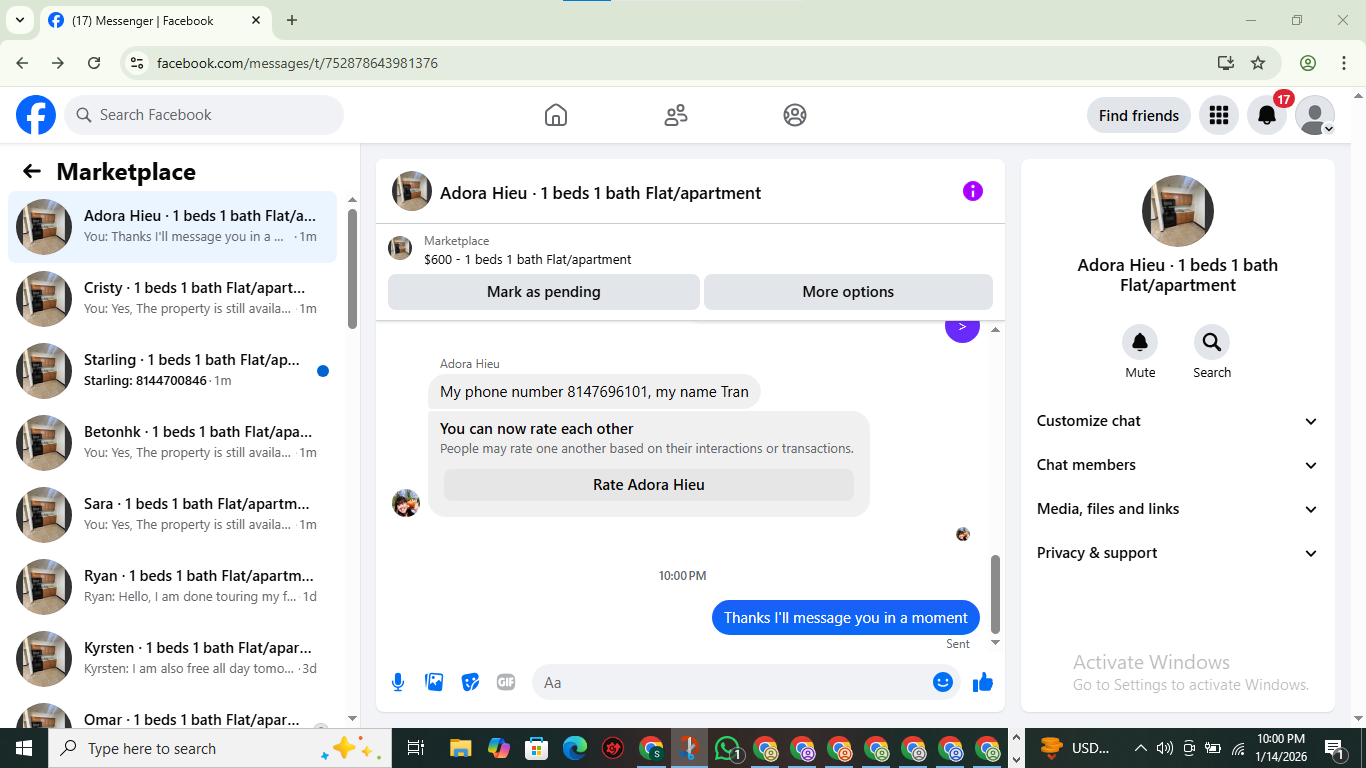Click 'Thanks I'll message you in a moment' bubble

pos(846,617)
